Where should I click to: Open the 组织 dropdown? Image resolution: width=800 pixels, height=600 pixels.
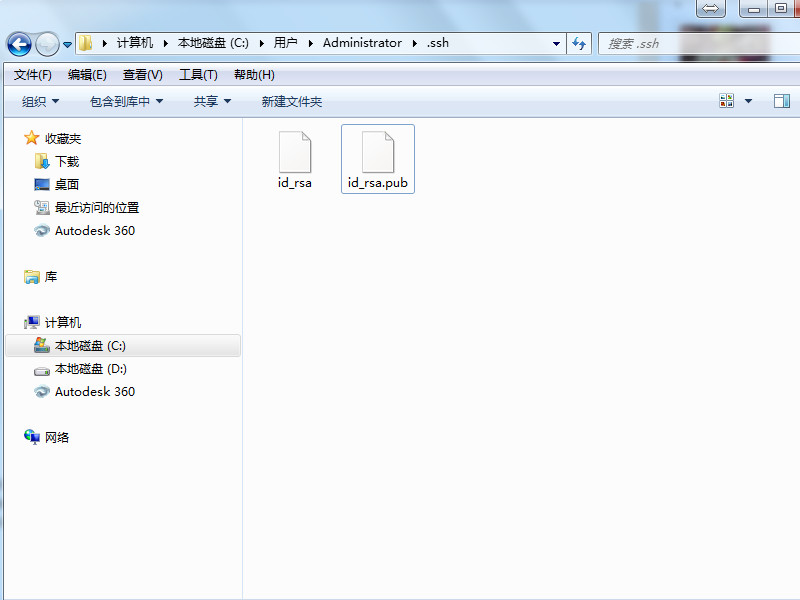click(x=40, y=102)
